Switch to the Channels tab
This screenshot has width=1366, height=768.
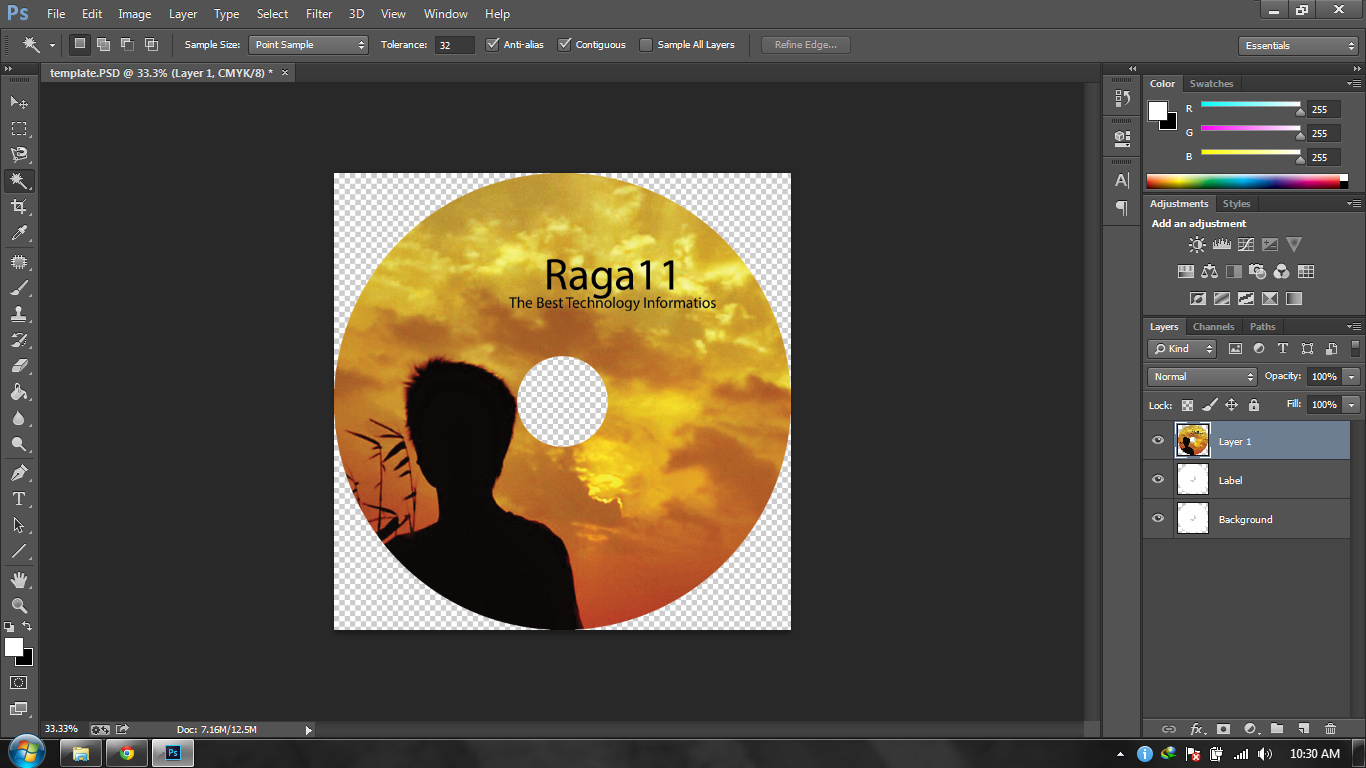tap(1213, 326)
